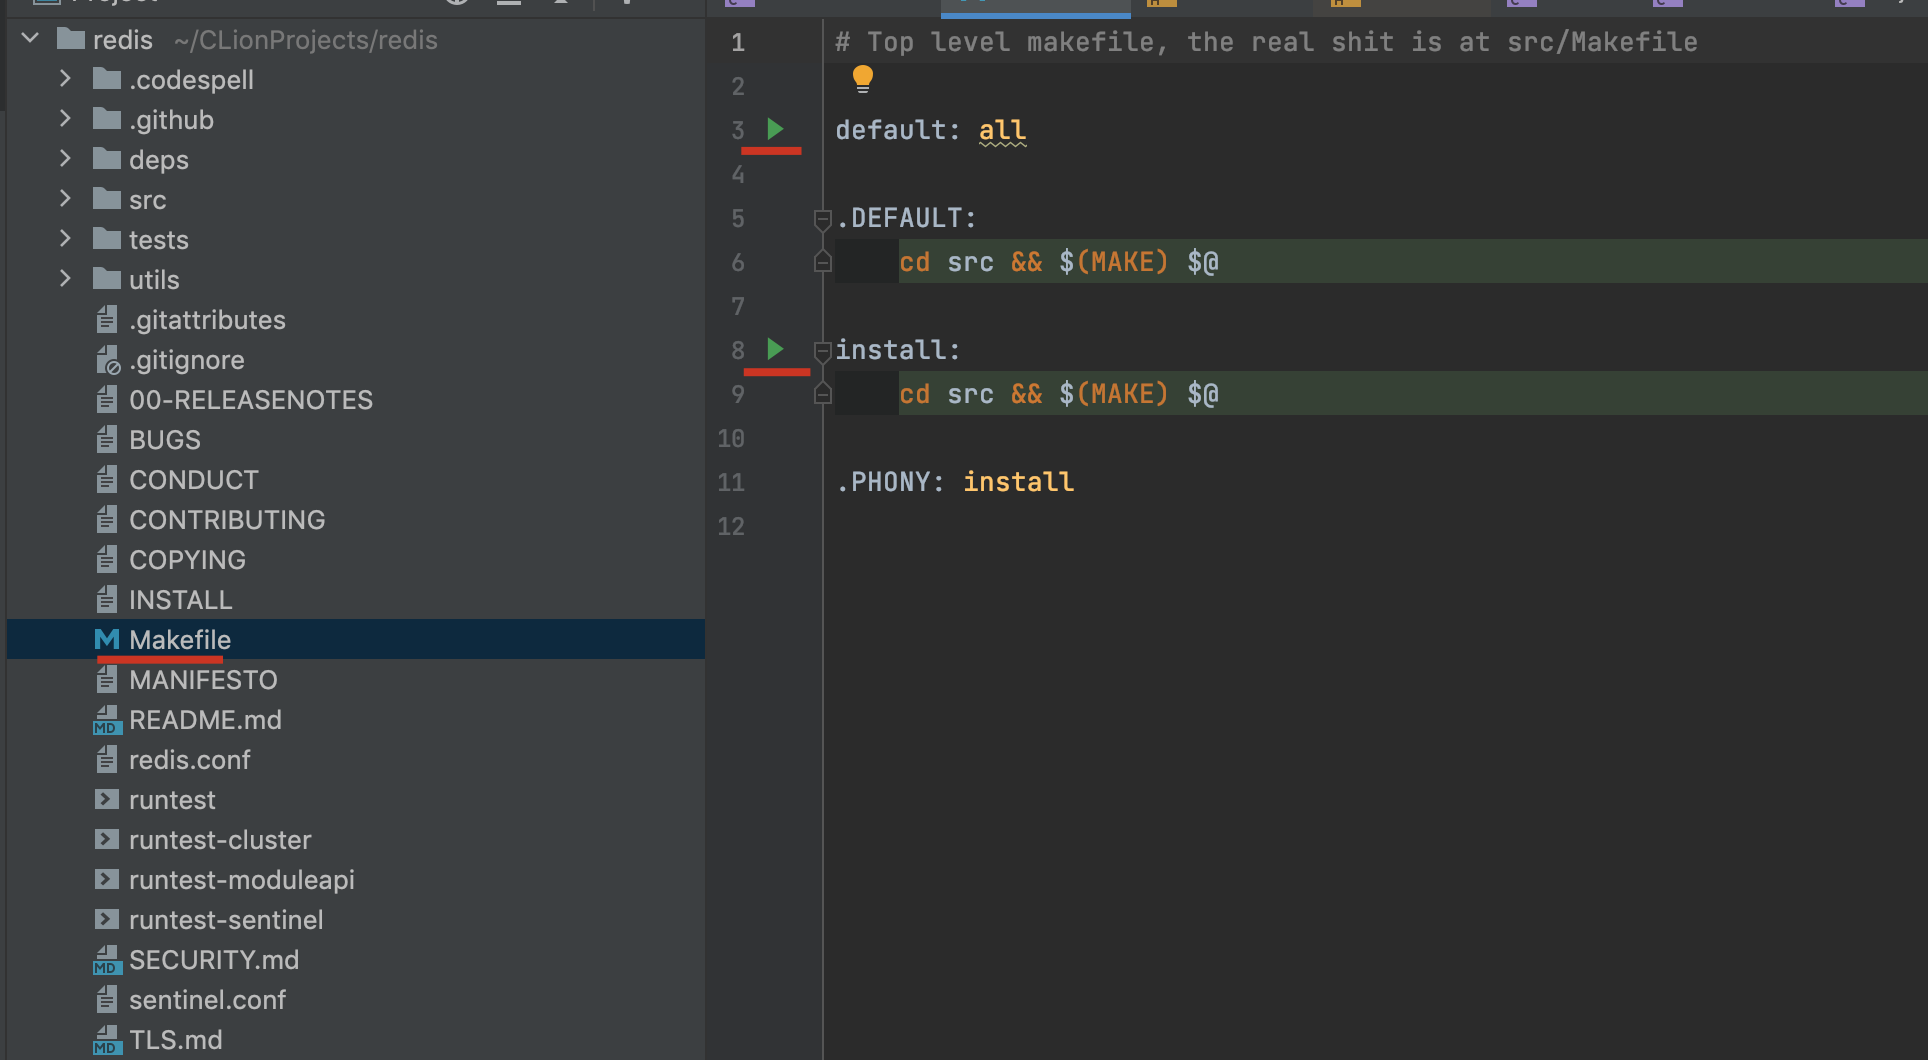Click line number 10 in the gutter
The width and height of the screenshot is (1928, 1060).
[731, 438]
